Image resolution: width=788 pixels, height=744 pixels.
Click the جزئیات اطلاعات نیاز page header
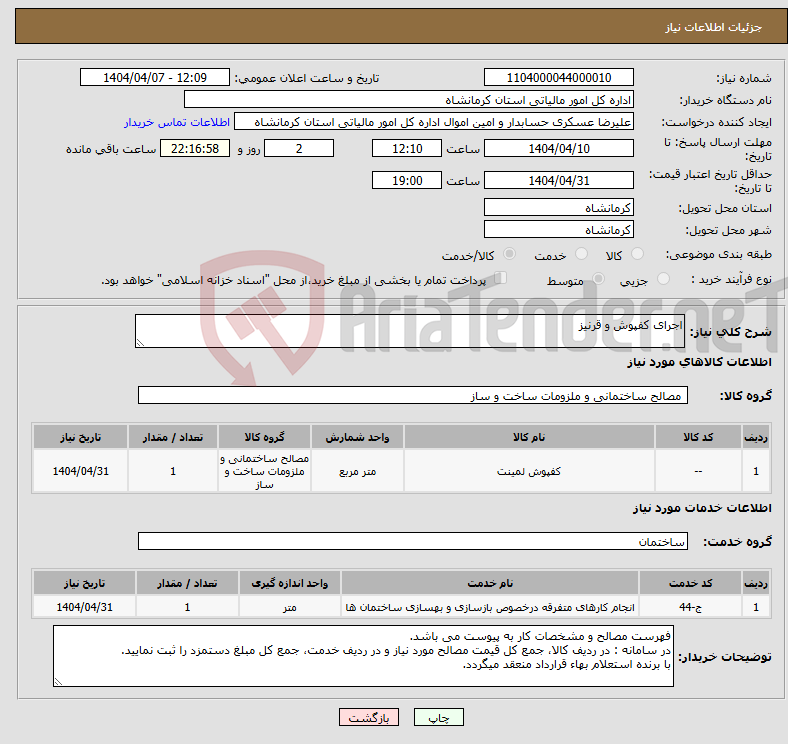pos(714,27)
